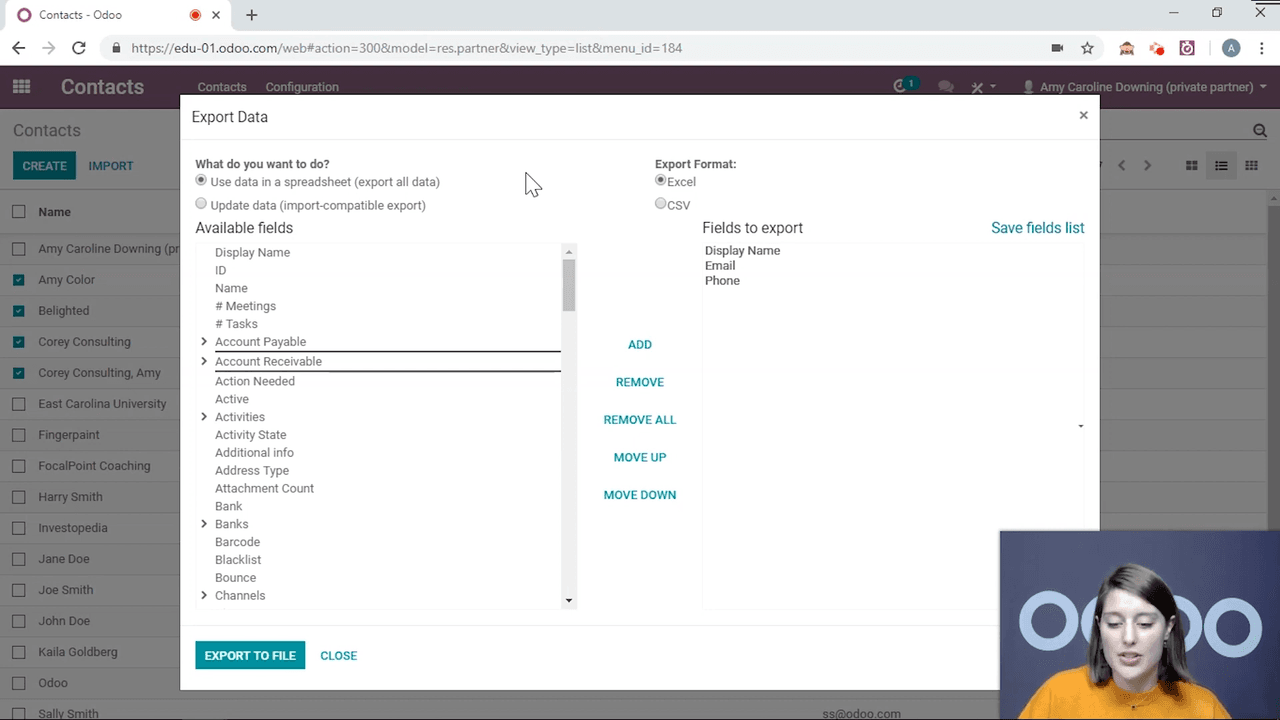Click the EXPORT TO FILE button
The image size is (1280, 720).
tap(250, 655)
